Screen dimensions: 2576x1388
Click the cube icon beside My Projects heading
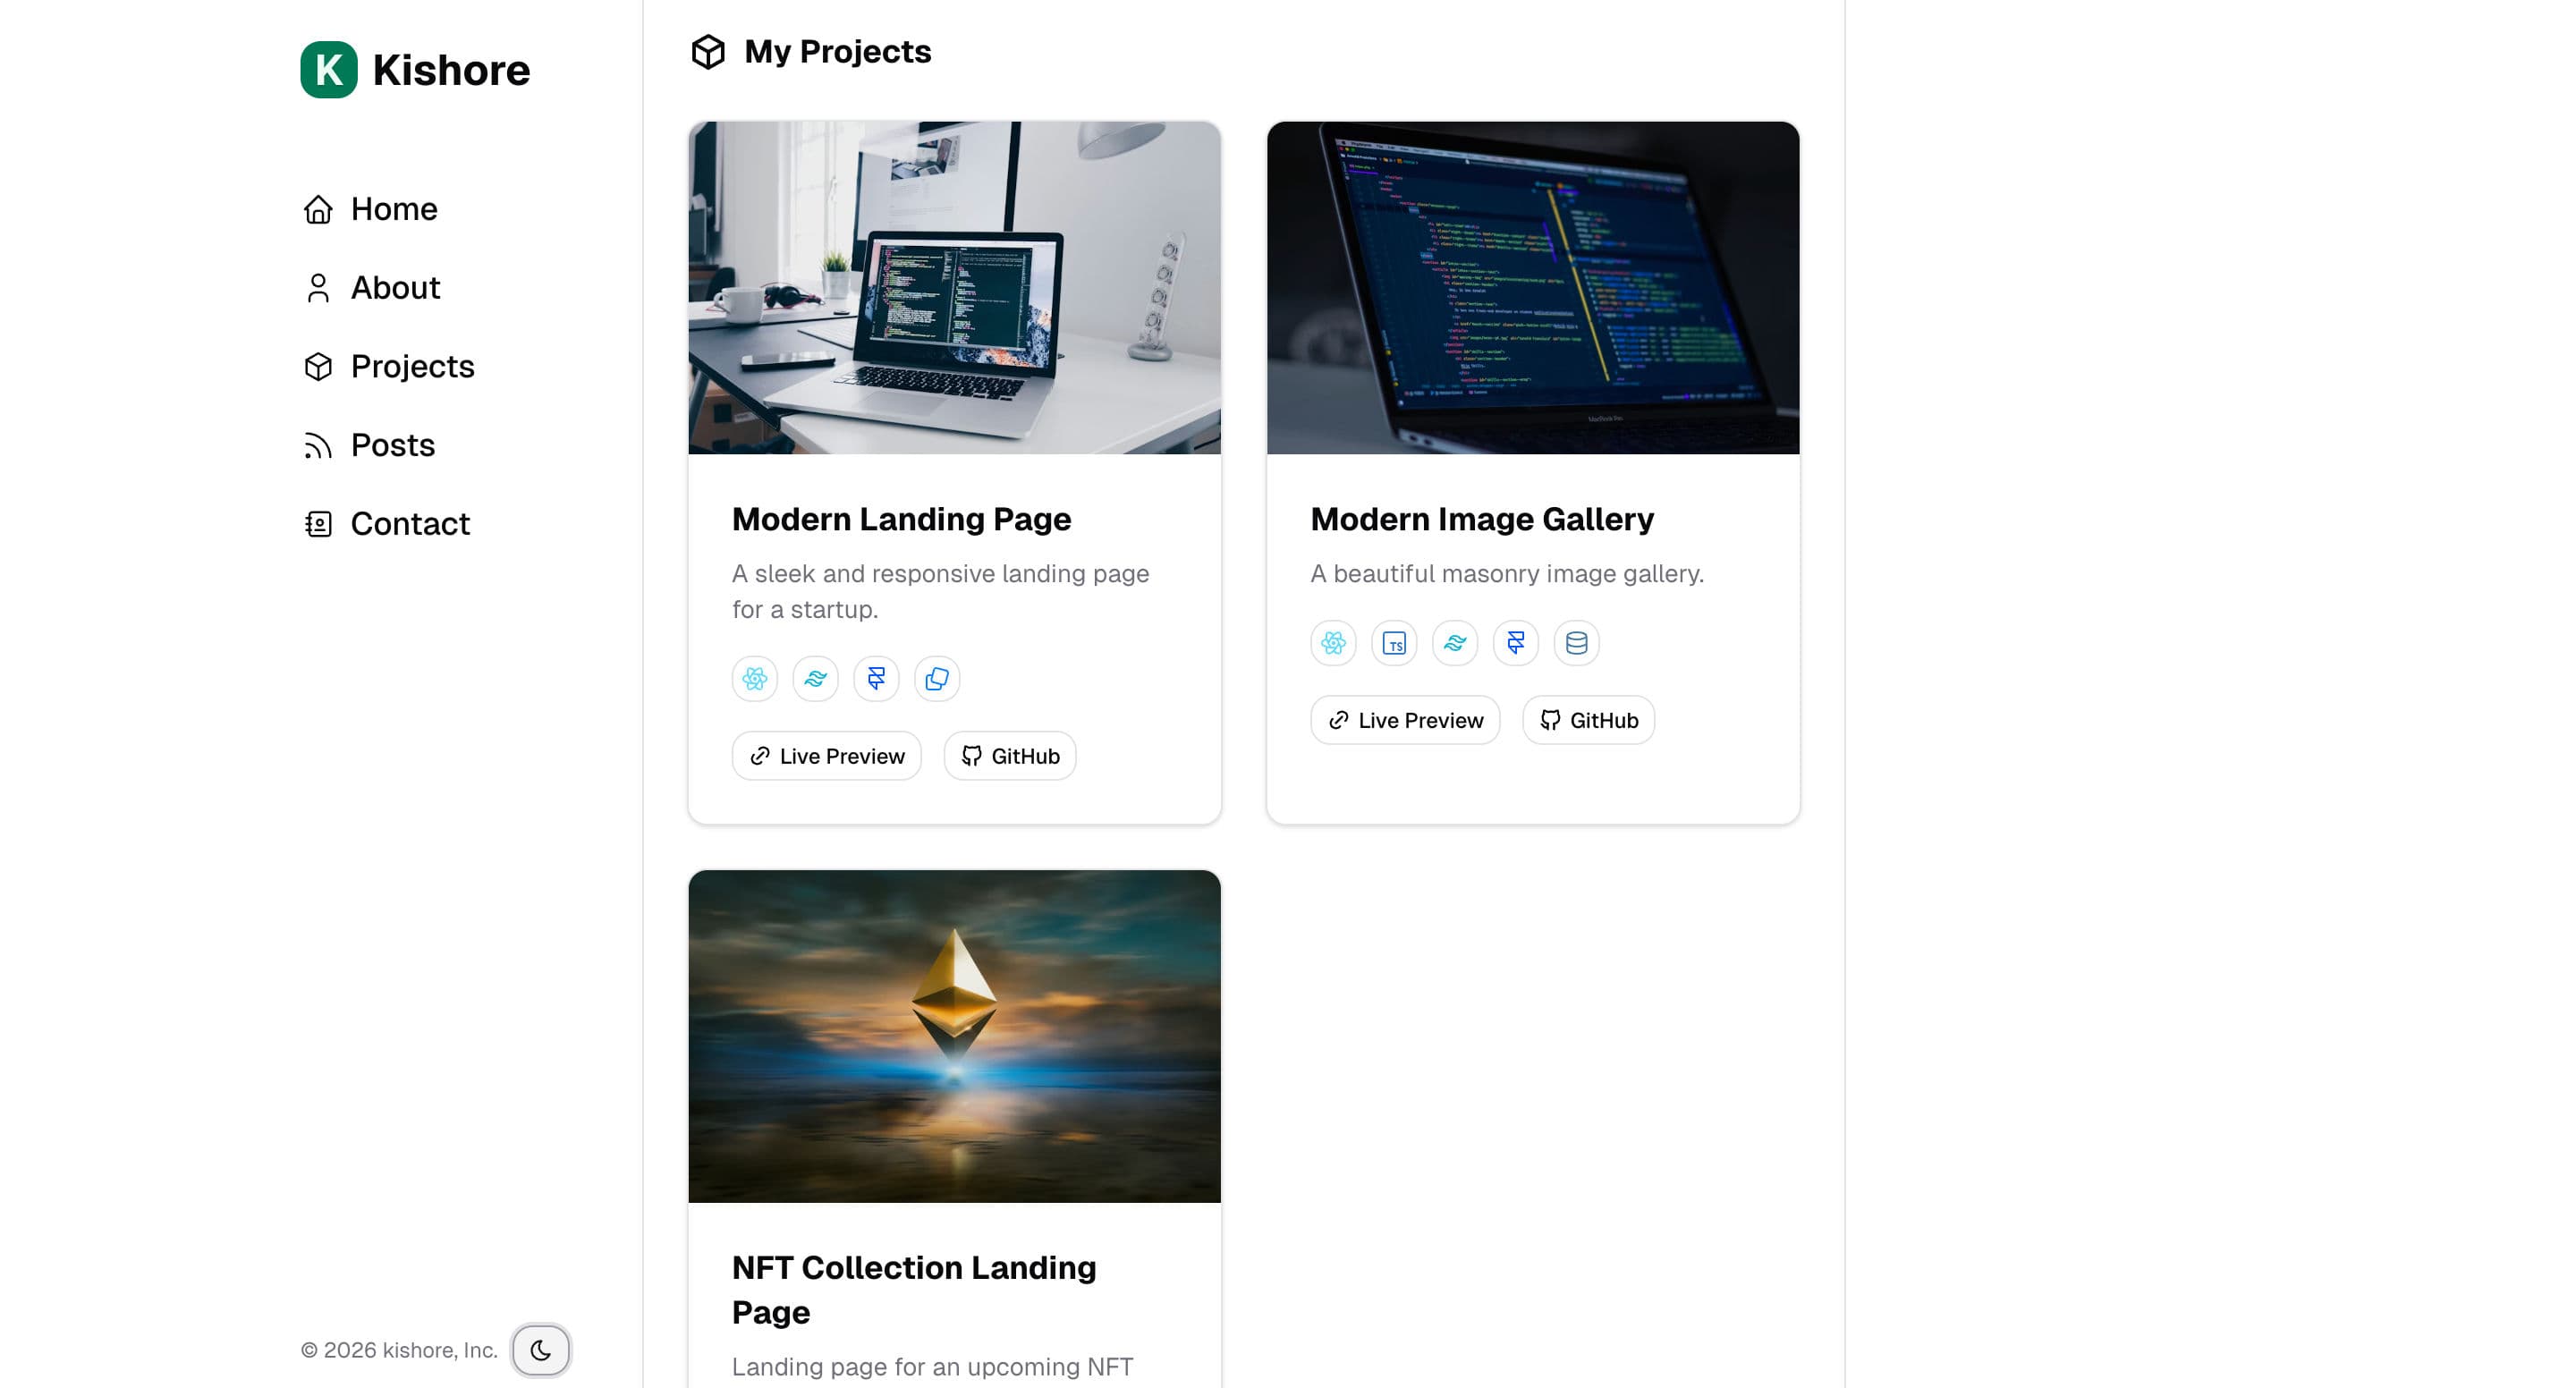pyautogui.click(x=708, y=51)
